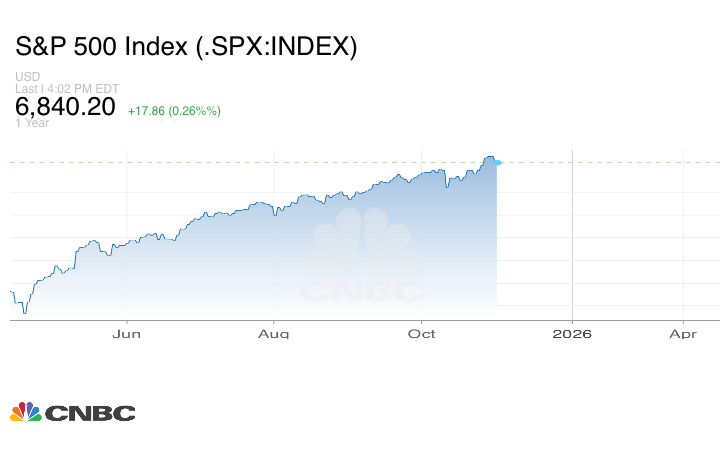Click the CNBC peacock logo icon
The image size is (720, 450).
click(x=25, y=412)
